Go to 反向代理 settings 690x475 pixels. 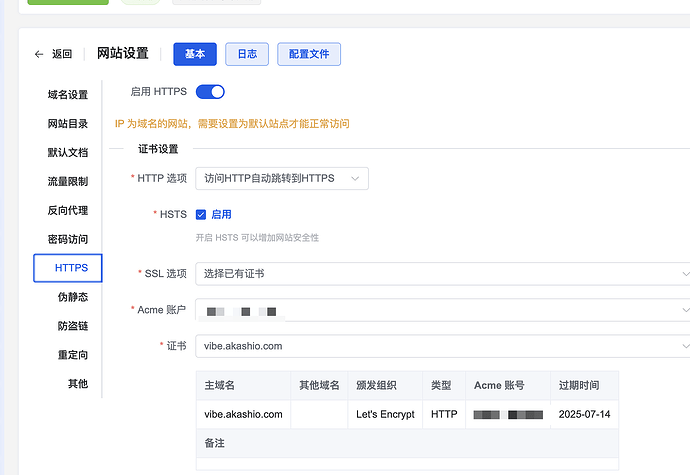(x=68, y=211)
